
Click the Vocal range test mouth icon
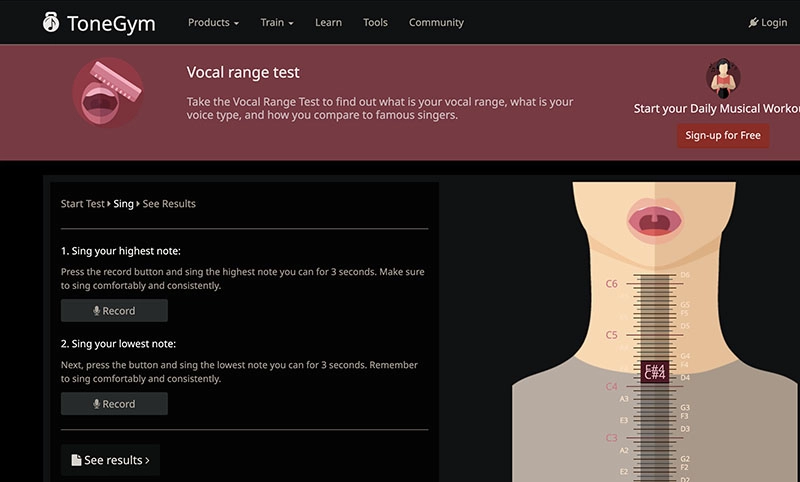(x=107, y=93)
